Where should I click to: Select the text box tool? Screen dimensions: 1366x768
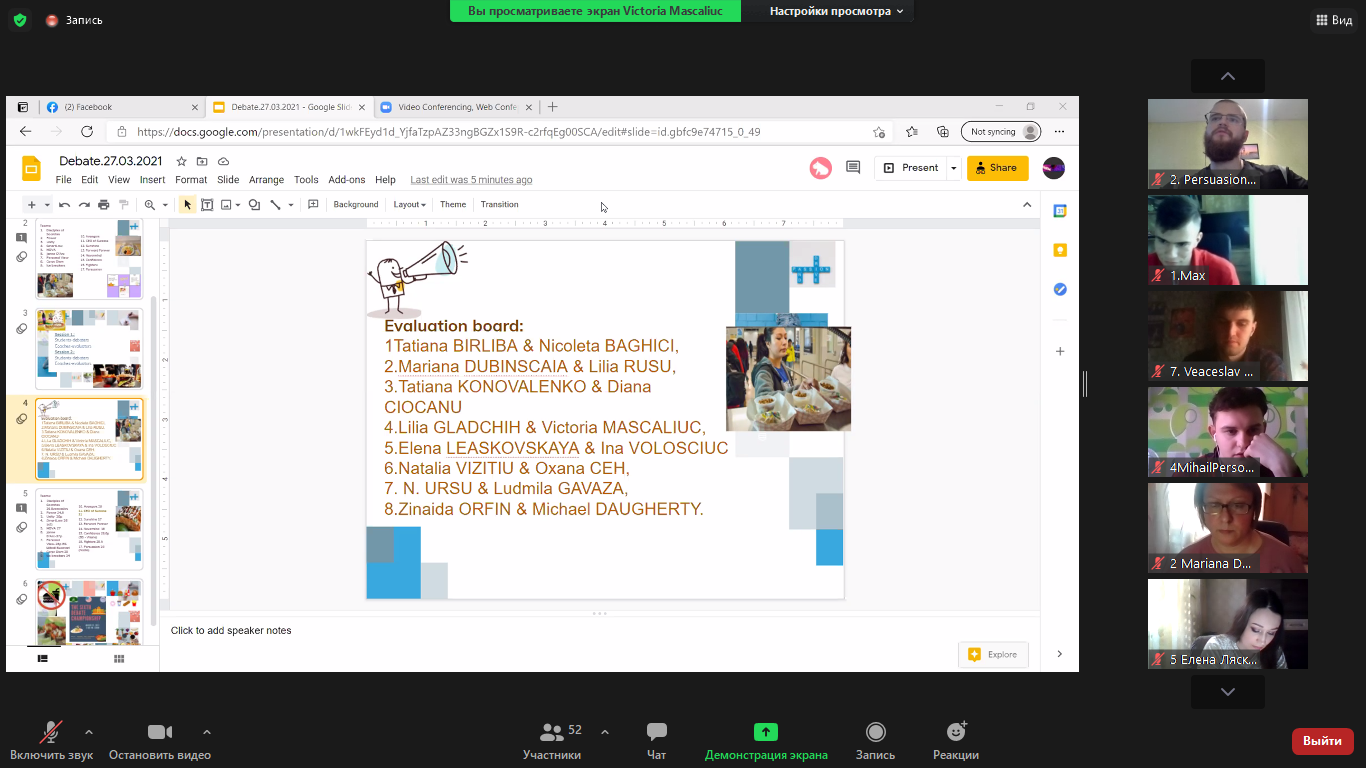point(207,205)
